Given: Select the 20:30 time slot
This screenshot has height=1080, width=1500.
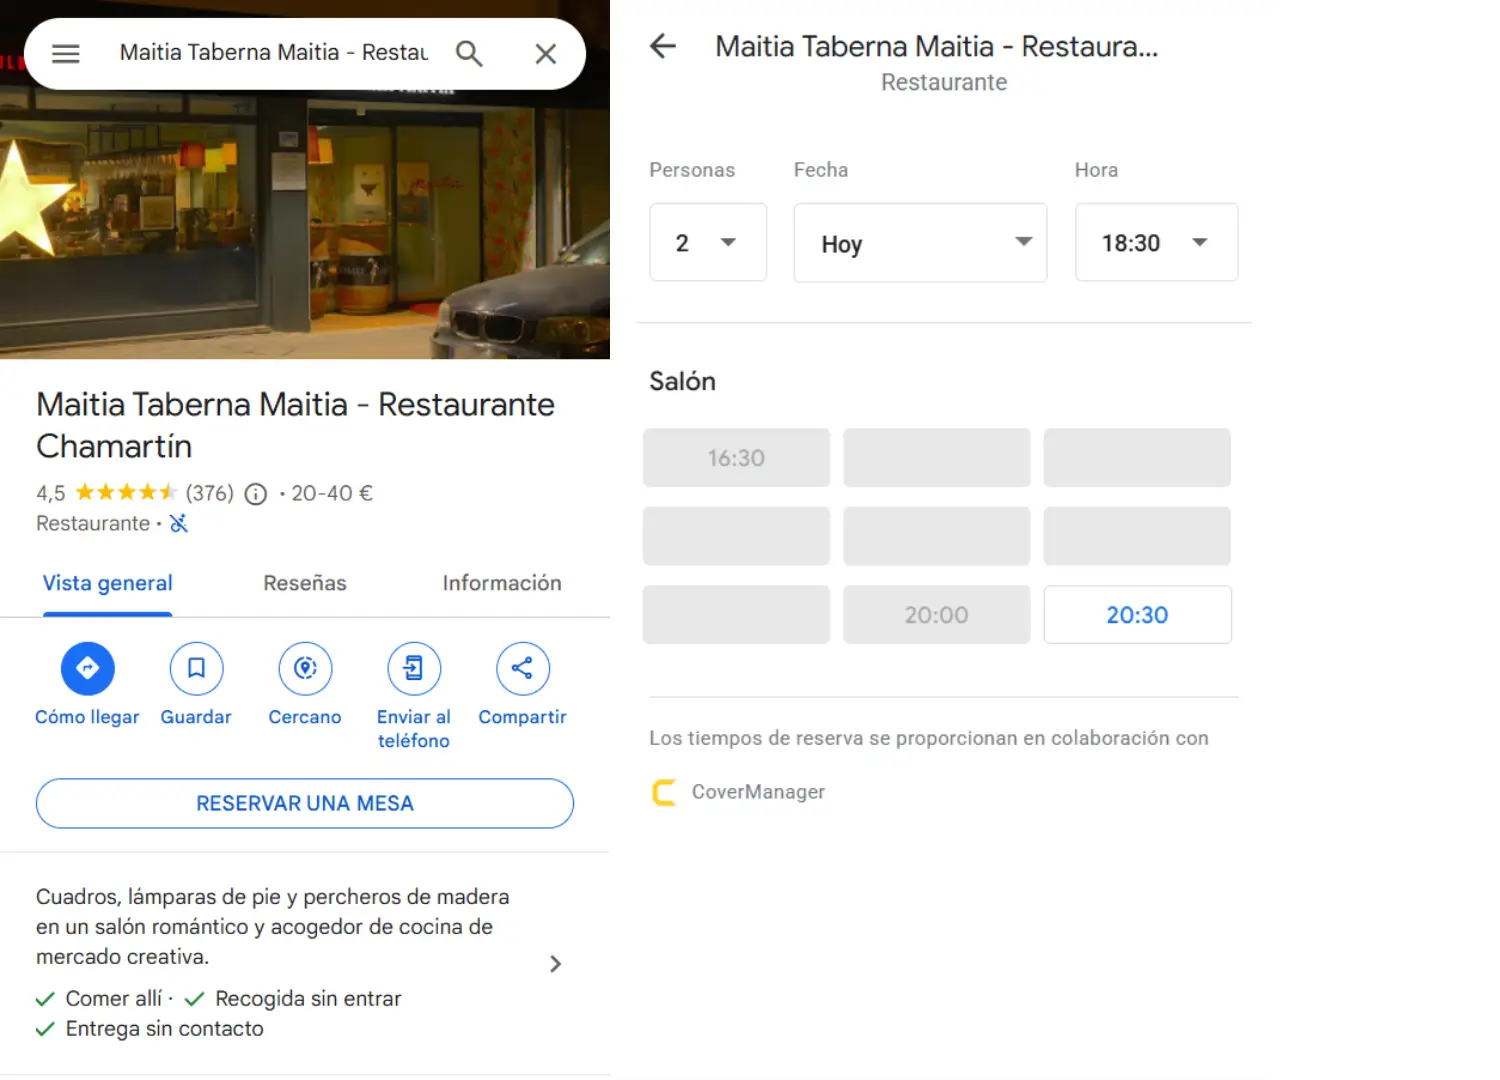Looking at the screenshot, I should pos(1137,615).
